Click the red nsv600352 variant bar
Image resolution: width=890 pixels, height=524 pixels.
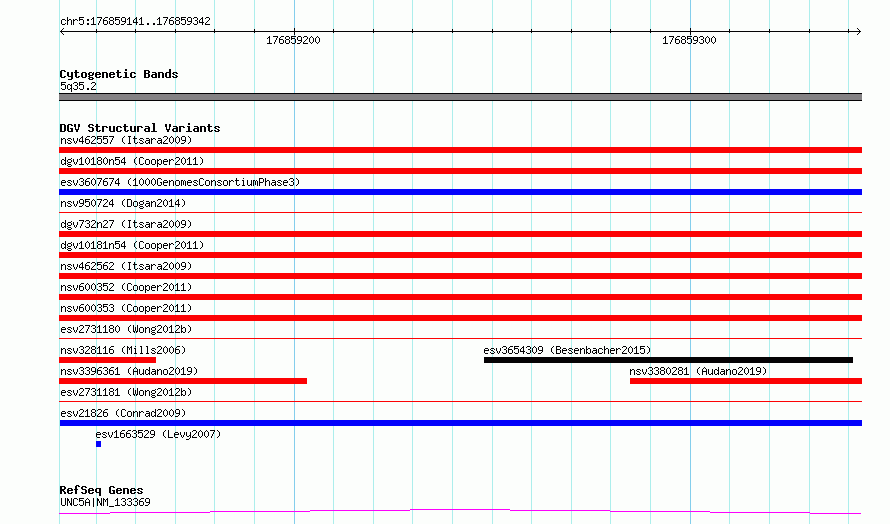pos(460,297)
